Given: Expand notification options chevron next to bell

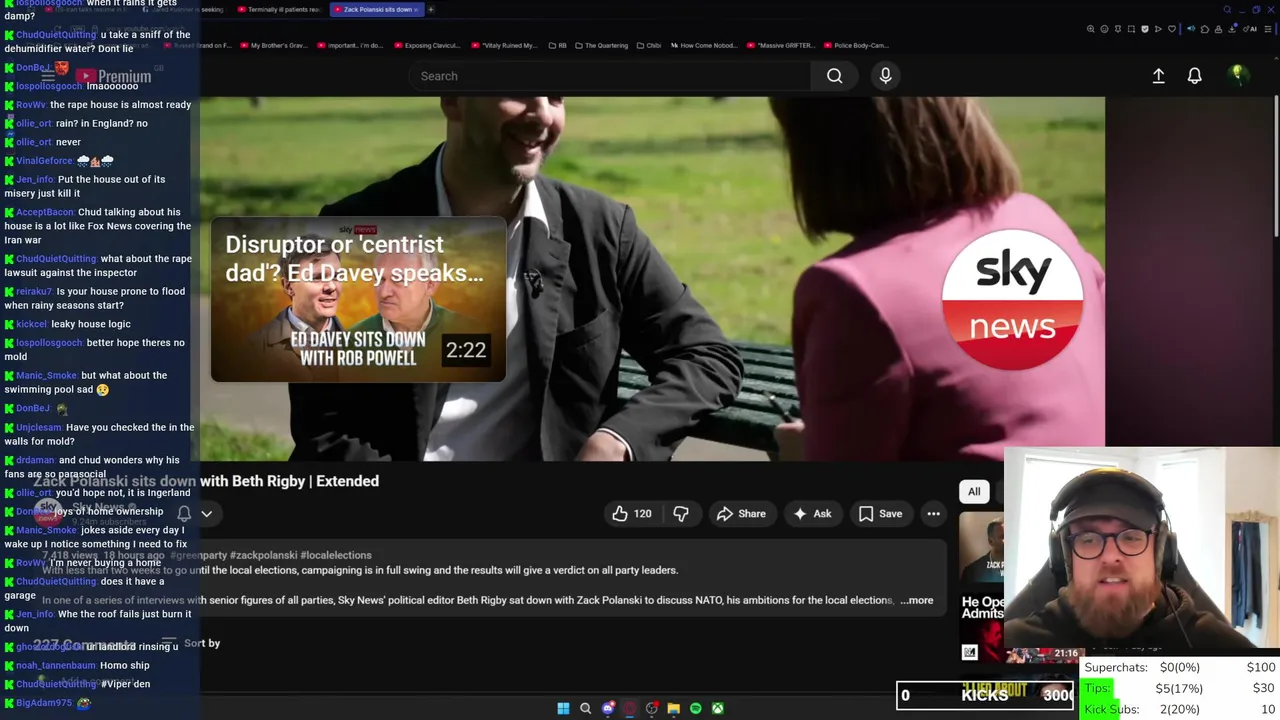Looking at the screenshot, I should click(x=206, y=513).
